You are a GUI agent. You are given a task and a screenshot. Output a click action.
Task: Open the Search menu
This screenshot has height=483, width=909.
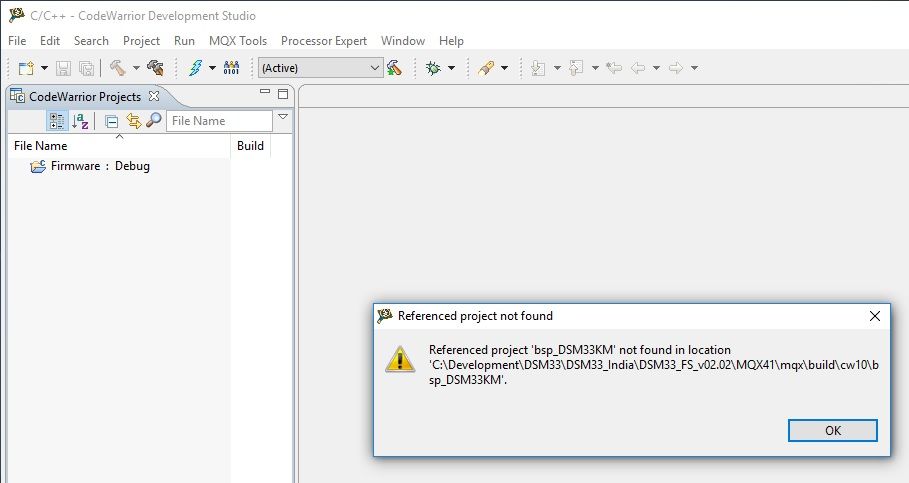point(91,41)
